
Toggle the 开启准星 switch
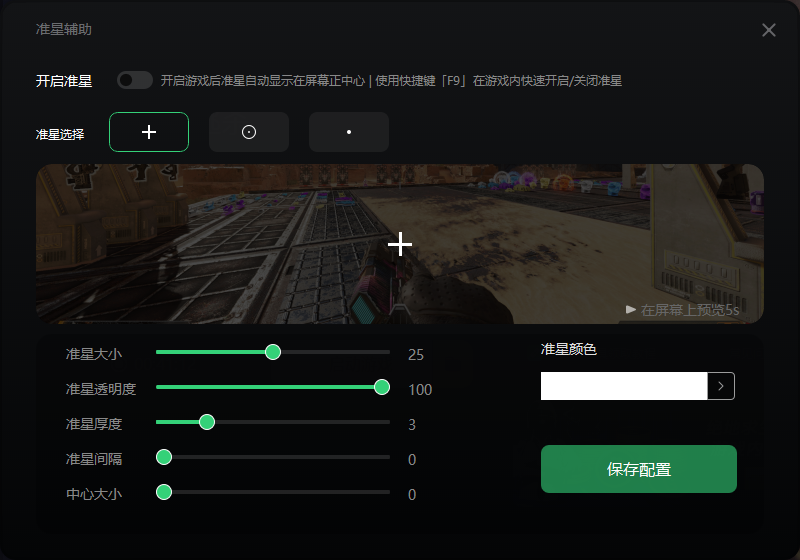135,80
